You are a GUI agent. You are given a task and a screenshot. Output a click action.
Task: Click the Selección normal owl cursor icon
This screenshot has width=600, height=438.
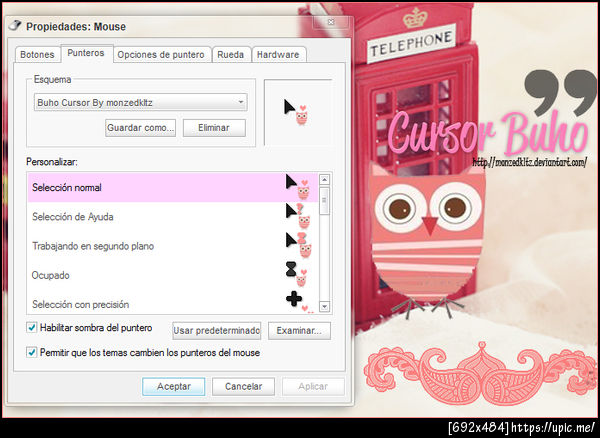[297, 187]
